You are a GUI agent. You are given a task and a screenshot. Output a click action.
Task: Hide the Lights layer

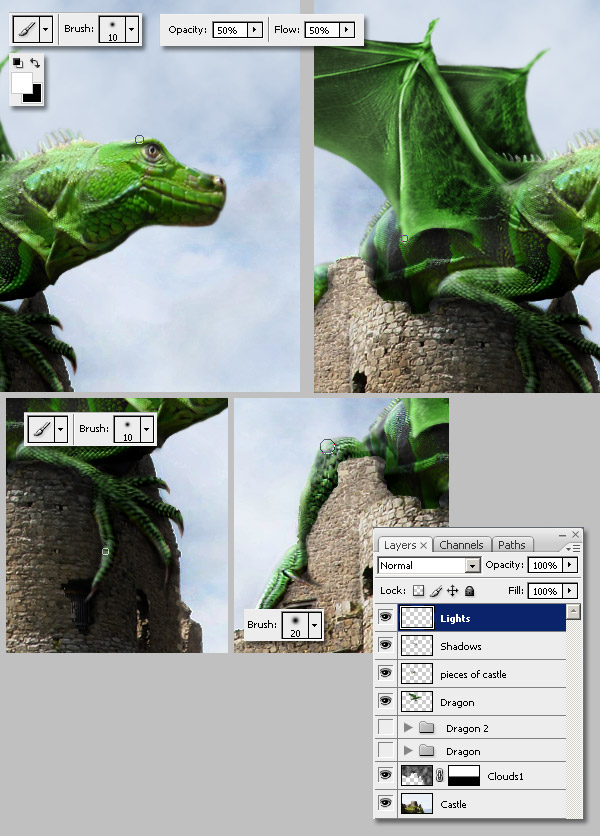(x=385, y=617)
